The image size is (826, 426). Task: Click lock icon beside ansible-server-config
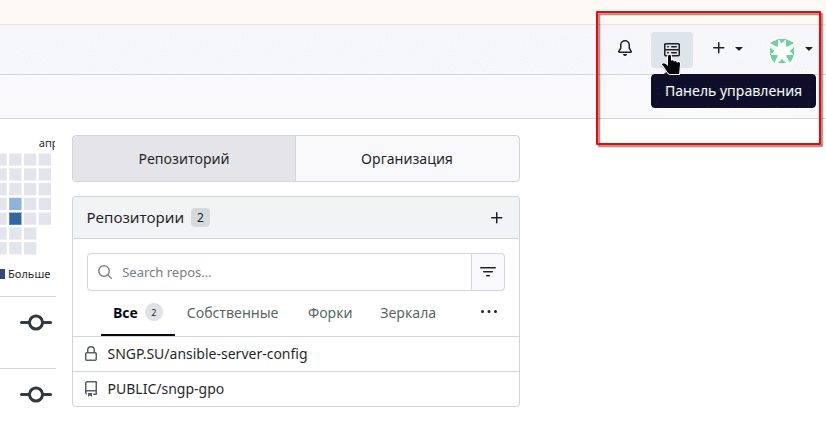[x=91, y=354]
